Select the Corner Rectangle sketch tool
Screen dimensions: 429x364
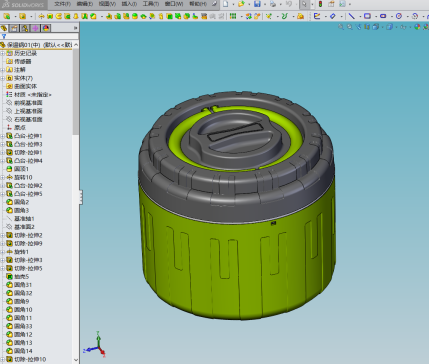[x=367, y=16]
